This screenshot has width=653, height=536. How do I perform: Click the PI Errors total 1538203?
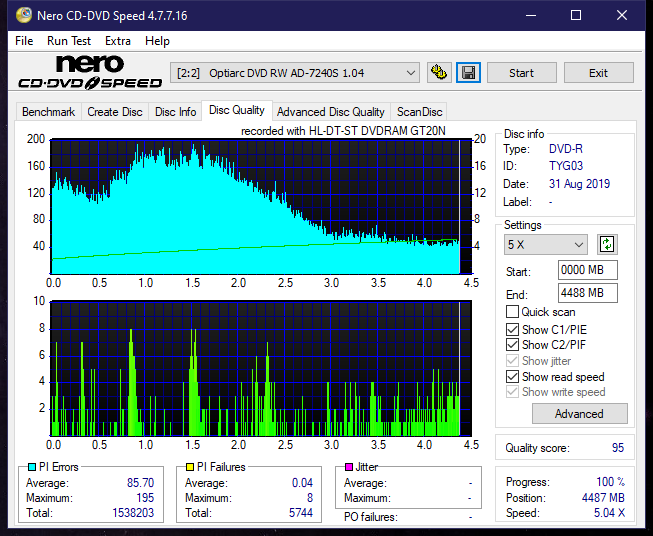coord(133,513)
